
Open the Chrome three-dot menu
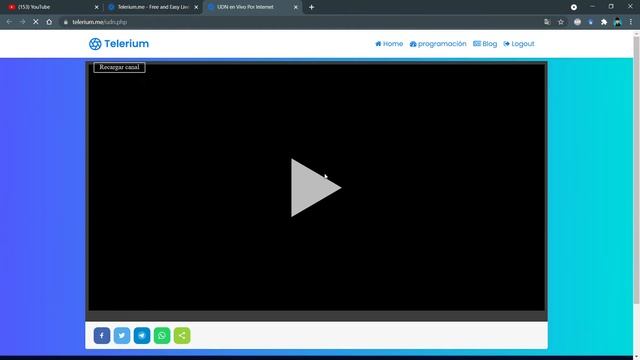[631, 22]
